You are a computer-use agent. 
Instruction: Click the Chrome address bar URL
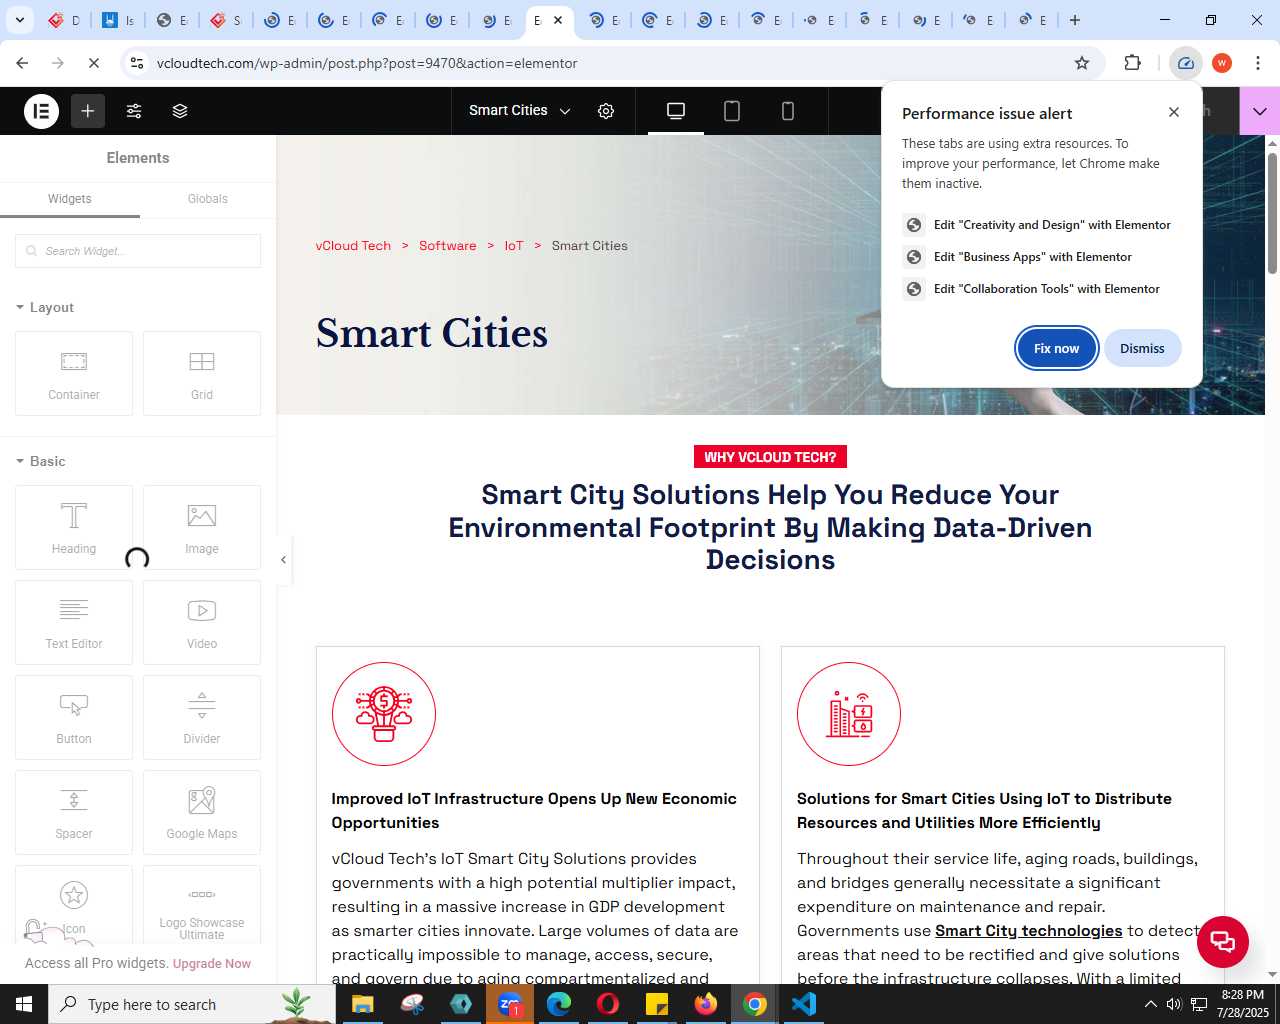coord(367,63)
